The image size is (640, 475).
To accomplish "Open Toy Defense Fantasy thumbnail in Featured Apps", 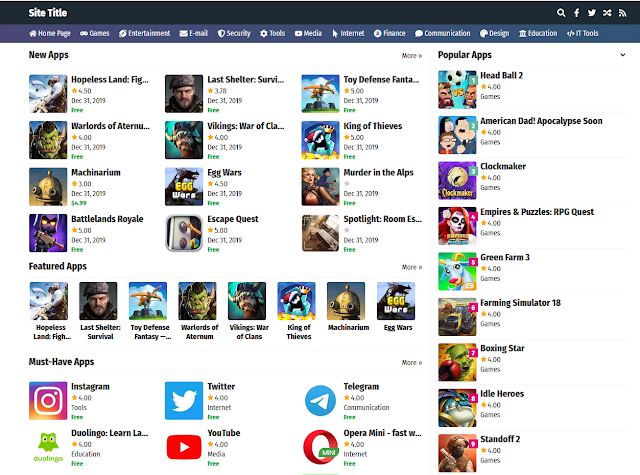I will (x=148, y=301).
